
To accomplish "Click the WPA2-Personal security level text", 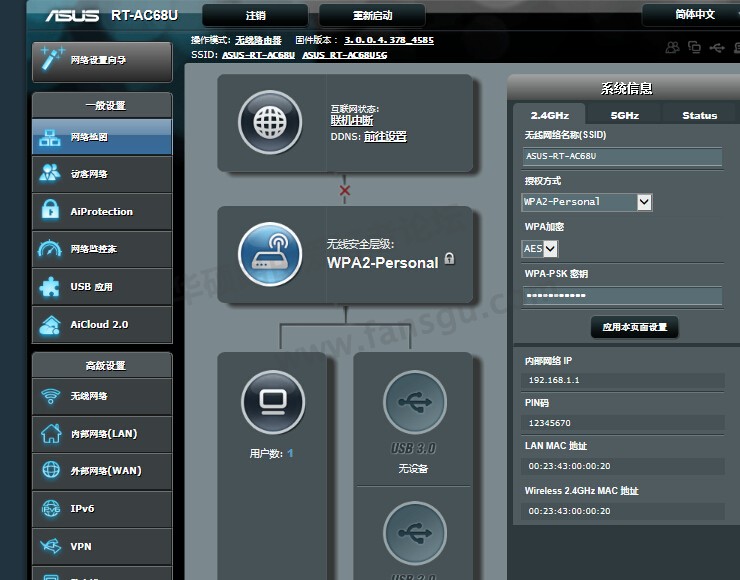I will tap(383, 262).
